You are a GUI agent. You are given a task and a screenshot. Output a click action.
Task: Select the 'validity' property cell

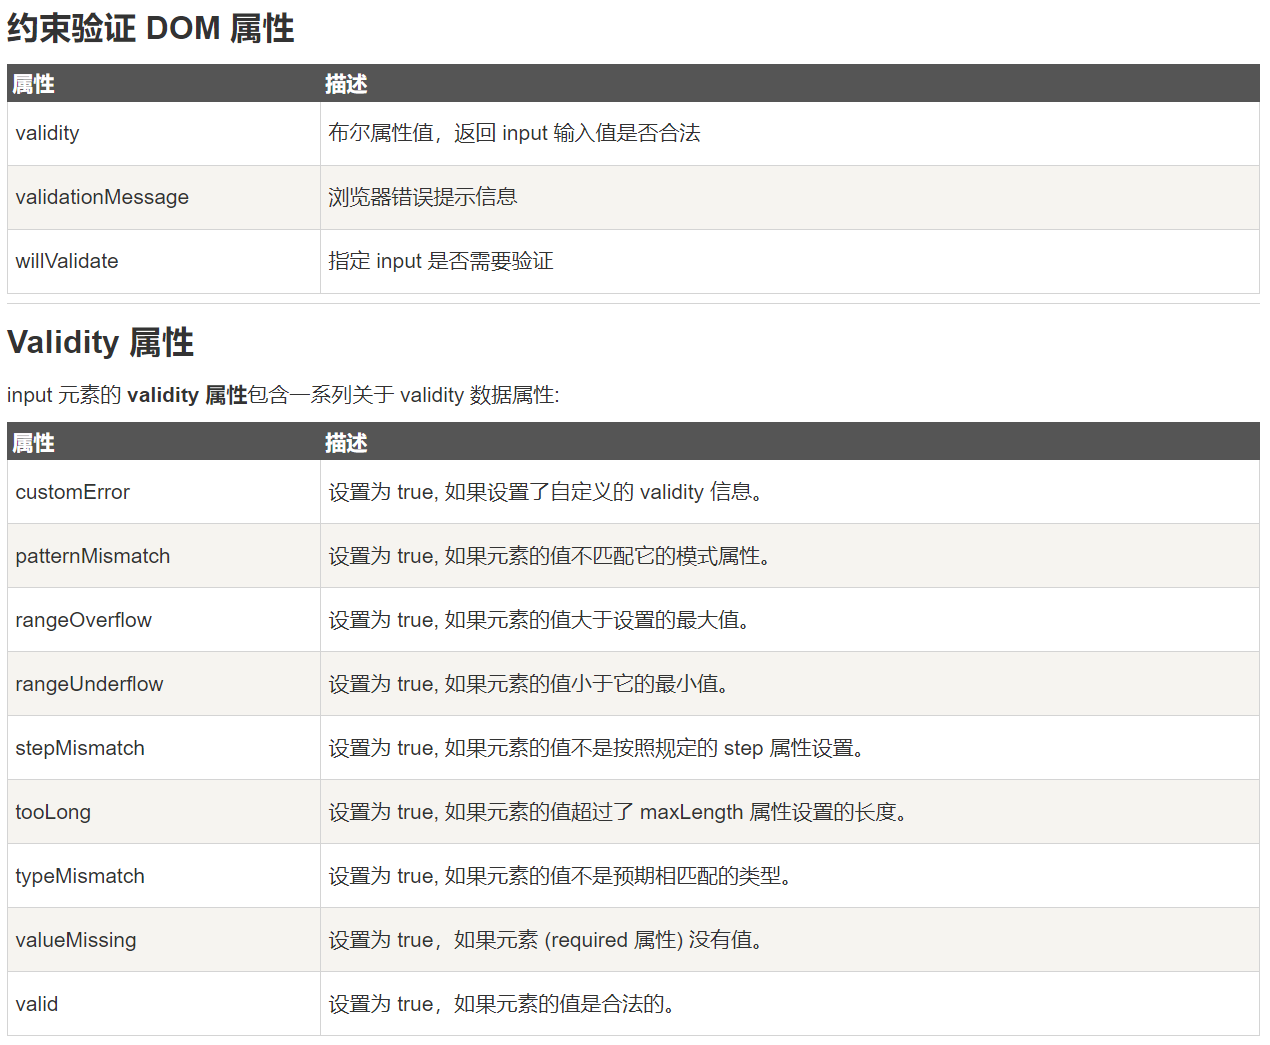pyautogui.click(x=164, y=133)
